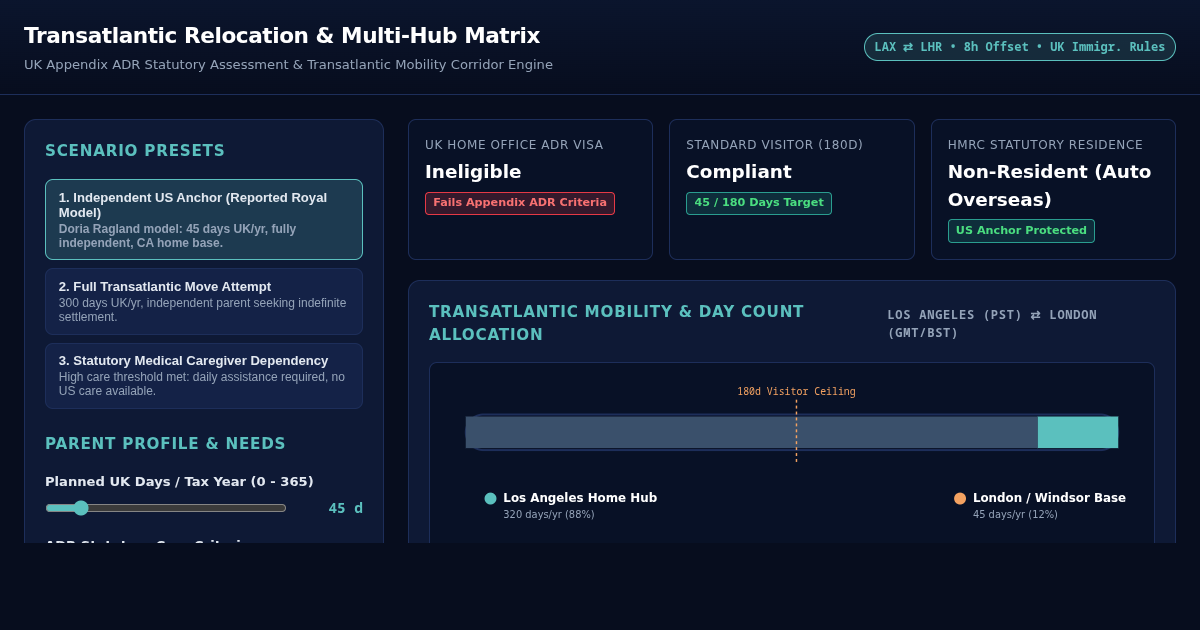Adjust the Planned UK Days slider
The image size is (1200, 630).
pyautogui.click(x=166, y=508)
